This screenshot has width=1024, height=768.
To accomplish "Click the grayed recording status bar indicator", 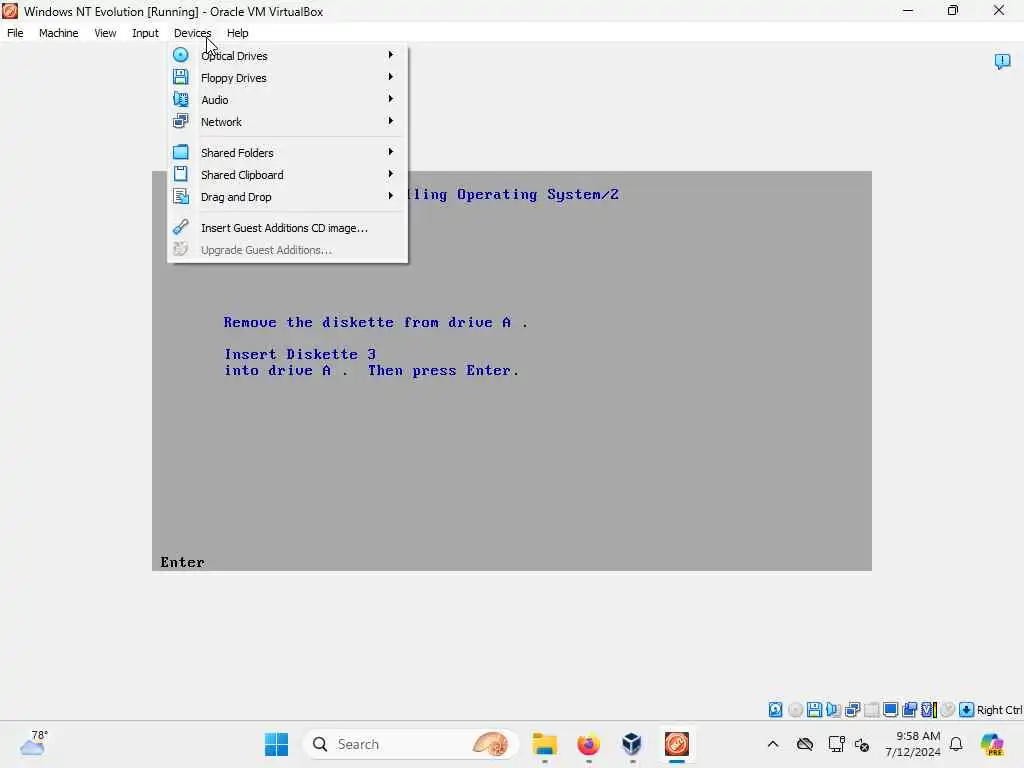I will (948, 710).
